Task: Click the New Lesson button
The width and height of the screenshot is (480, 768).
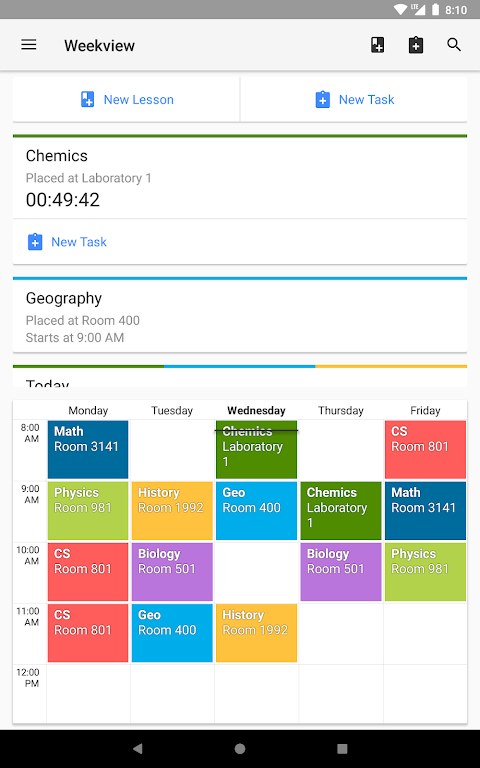Action: pos(126,99)
